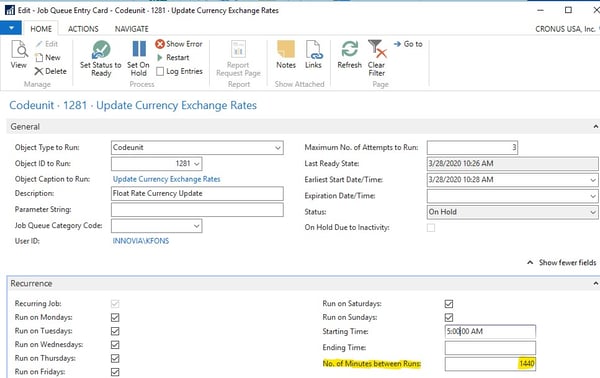Click the Starting Time field
This screenshot has width=600, height=378.
[x=490, y=332]
